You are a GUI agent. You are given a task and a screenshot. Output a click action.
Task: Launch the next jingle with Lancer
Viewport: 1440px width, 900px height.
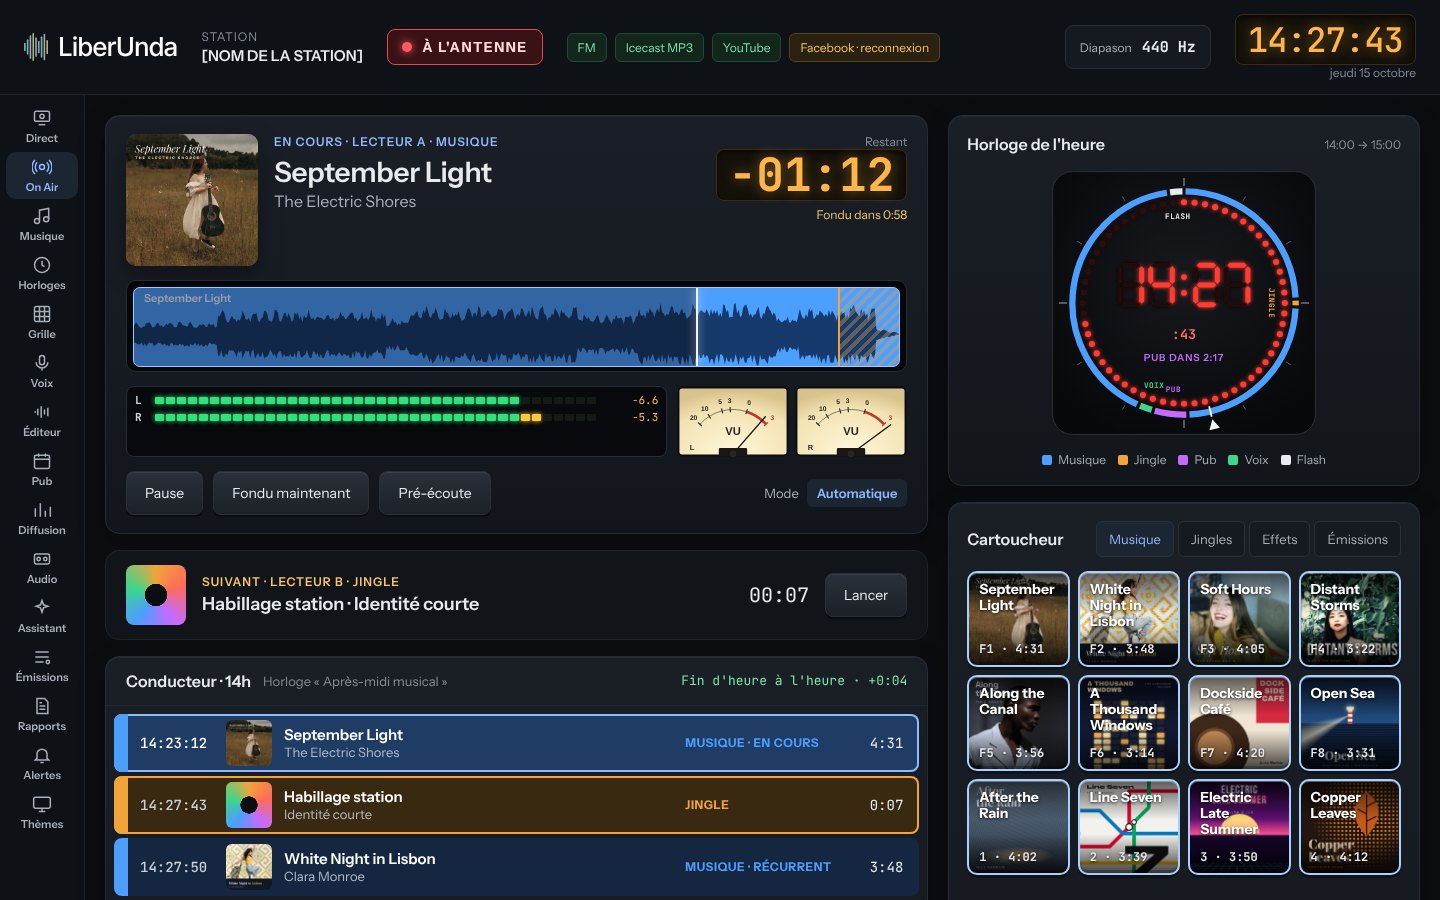point(866,595)
